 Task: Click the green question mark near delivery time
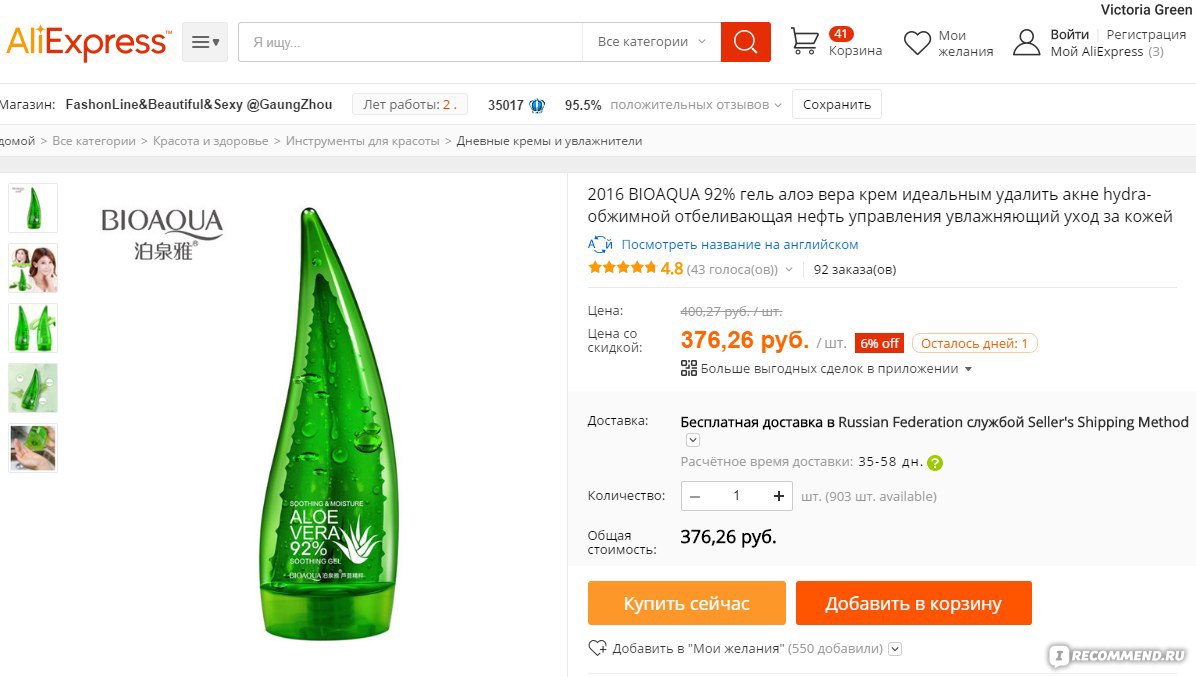(x=935, y=463)
